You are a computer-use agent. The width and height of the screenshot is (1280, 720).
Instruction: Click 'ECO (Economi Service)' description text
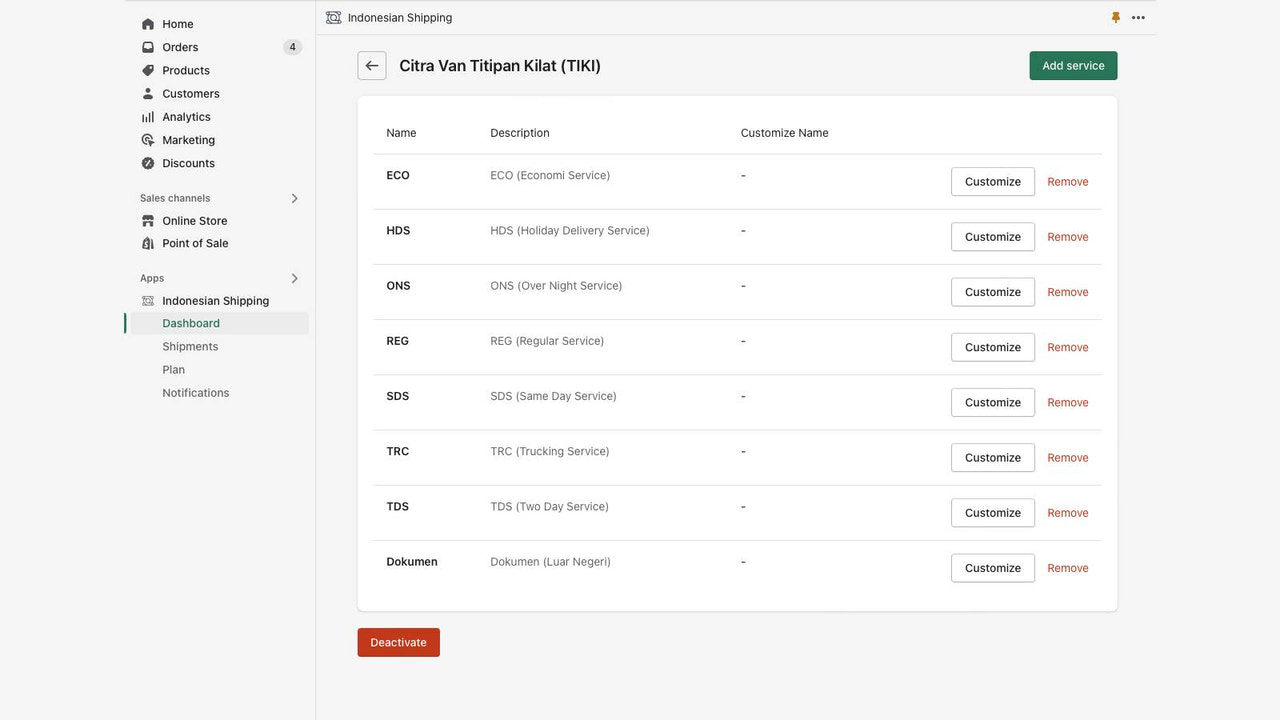point(550,175)
